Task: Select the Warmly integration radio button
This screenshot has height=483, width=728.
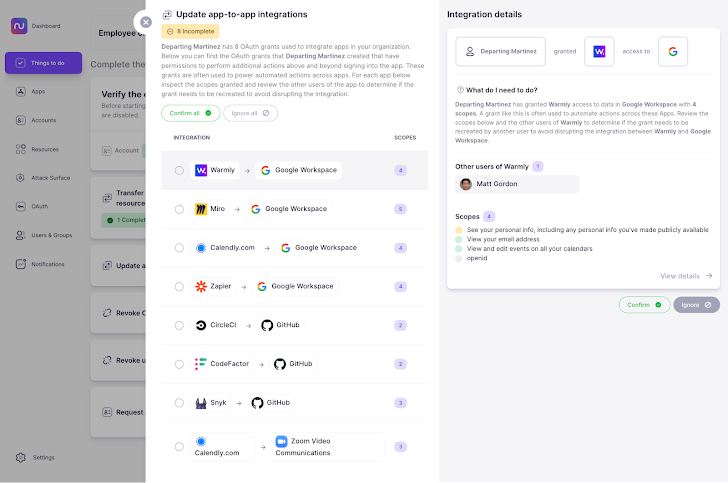Action: tap(179, 171)
